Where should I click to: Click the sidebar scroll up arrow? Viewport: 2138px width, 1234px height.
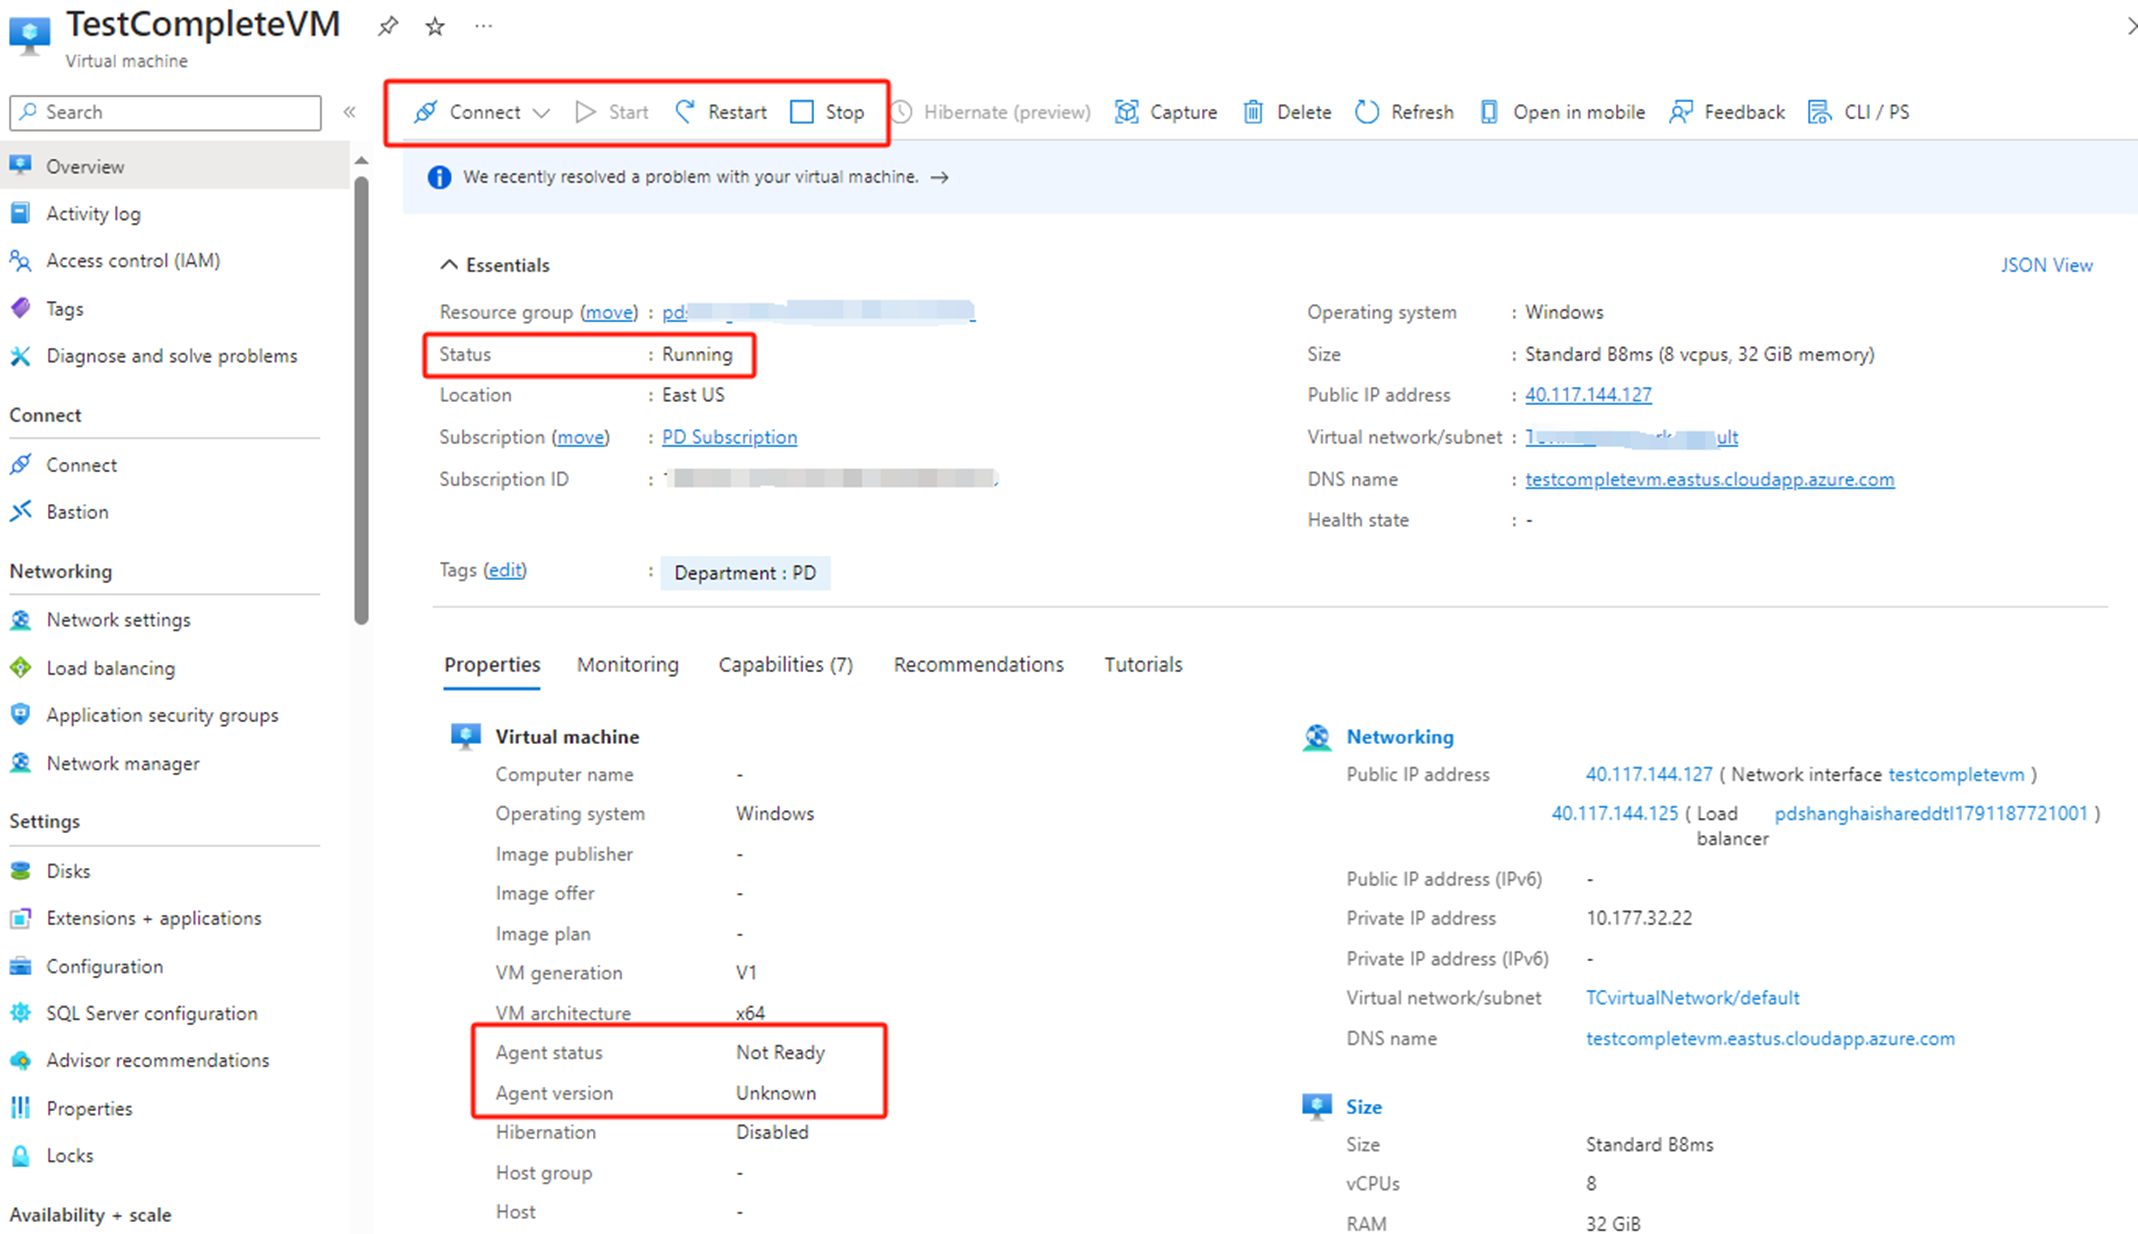[362, 160]
